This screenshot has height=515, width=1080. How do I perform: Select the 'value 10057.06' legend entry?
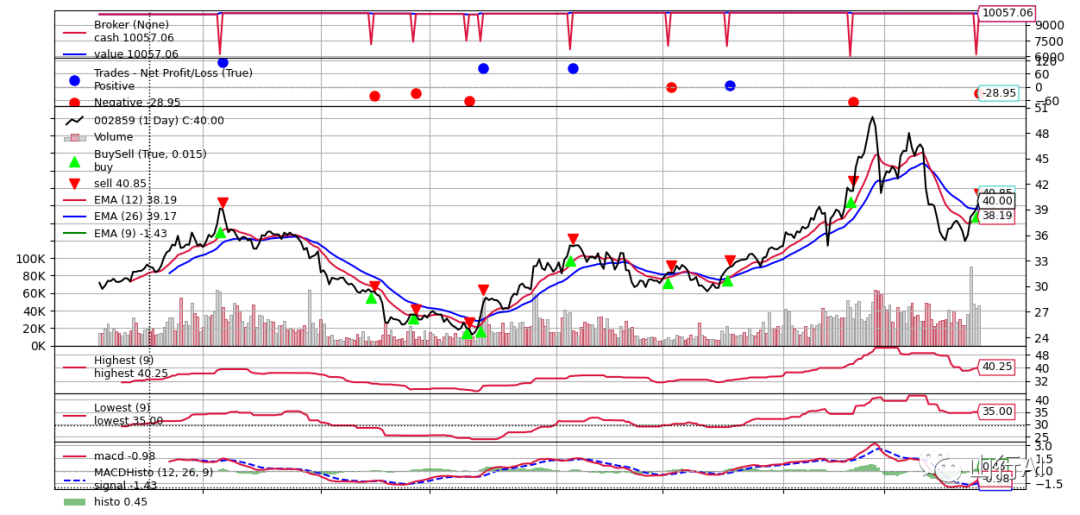[x=136, y=54]
